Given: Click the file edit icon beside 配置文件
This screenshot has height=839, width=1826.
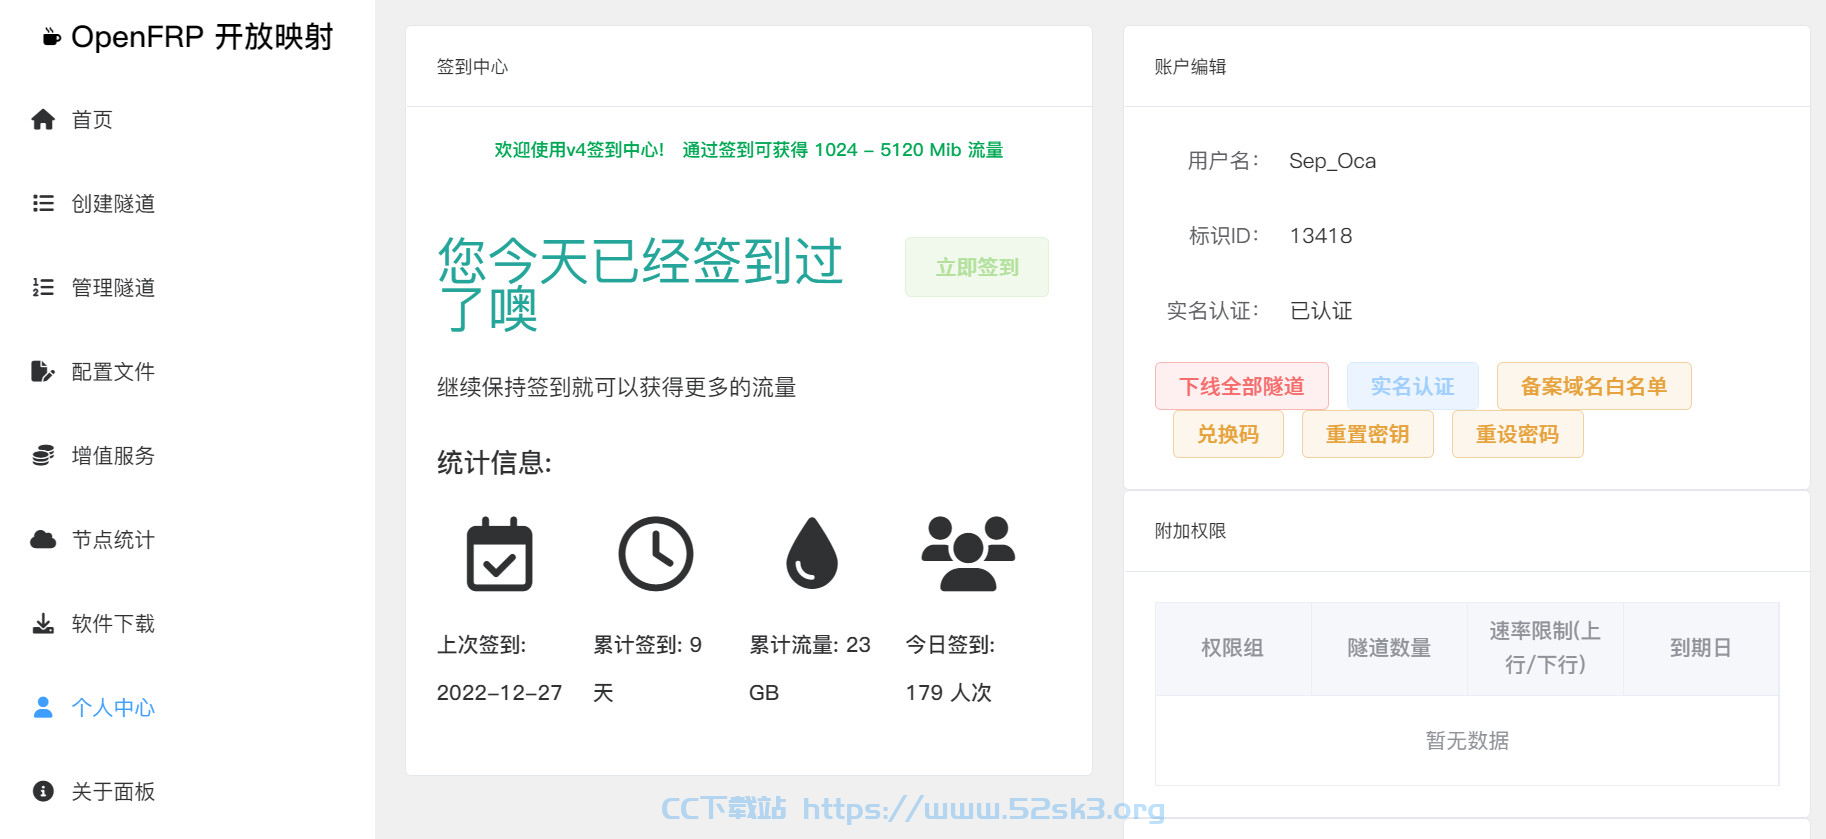Looking at the screenshot, I should [x=43, y=372].
